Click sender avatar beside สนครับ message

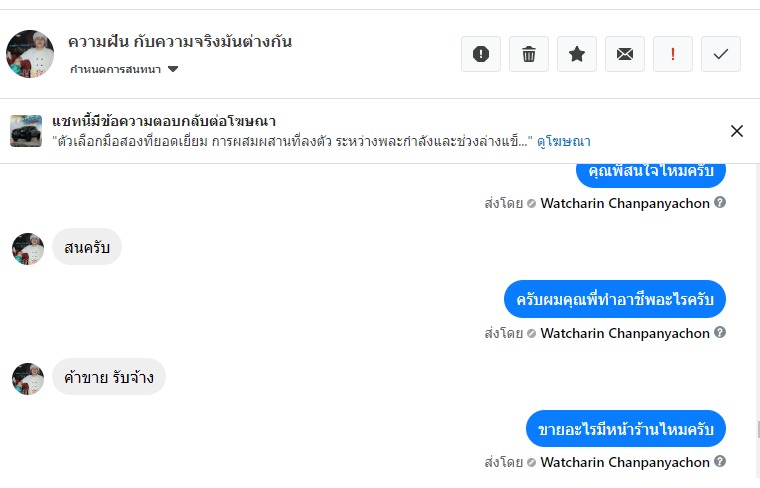(28, 248)
